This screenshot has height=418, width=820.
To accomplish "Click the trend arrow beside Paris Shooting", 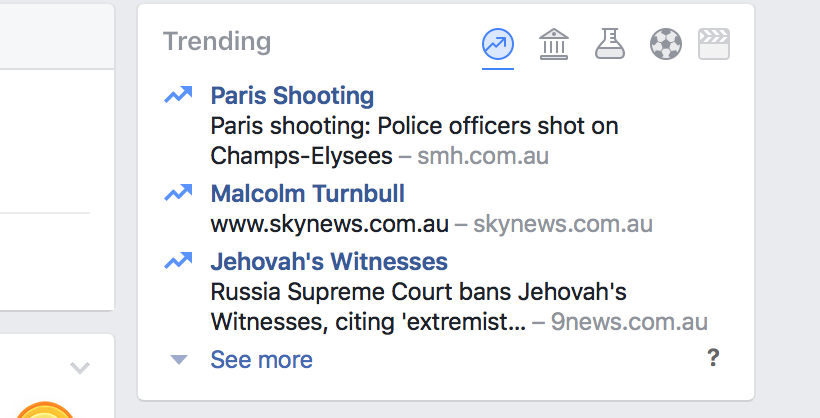I will point(179,96).
